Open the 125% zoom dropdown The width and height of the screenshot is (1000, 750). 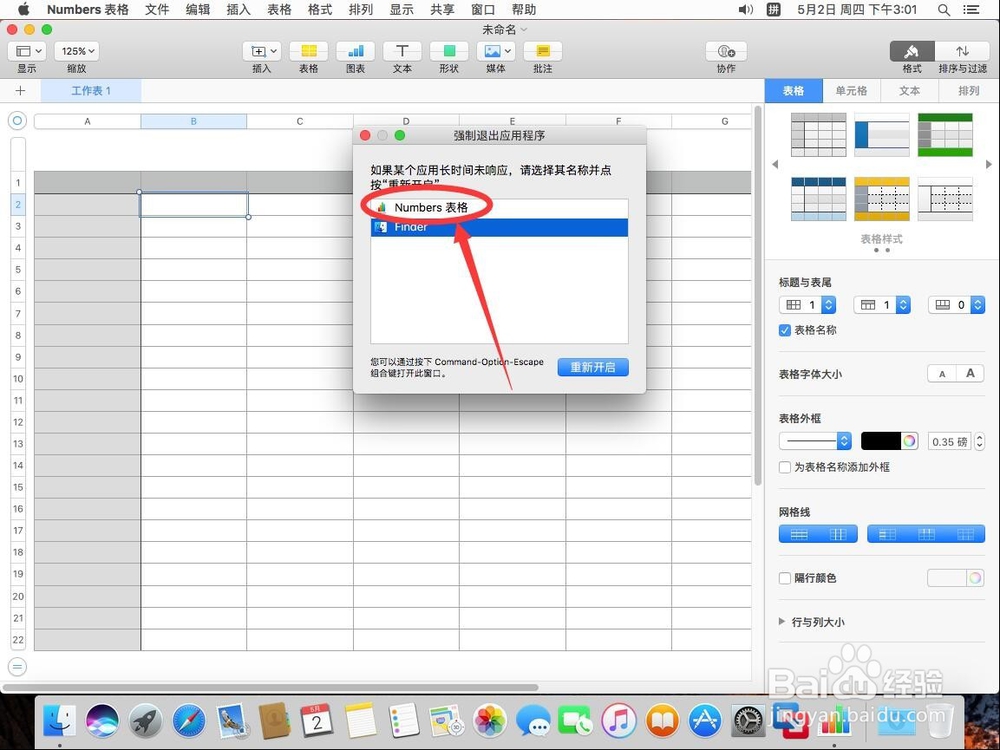(x=77, y=50)
